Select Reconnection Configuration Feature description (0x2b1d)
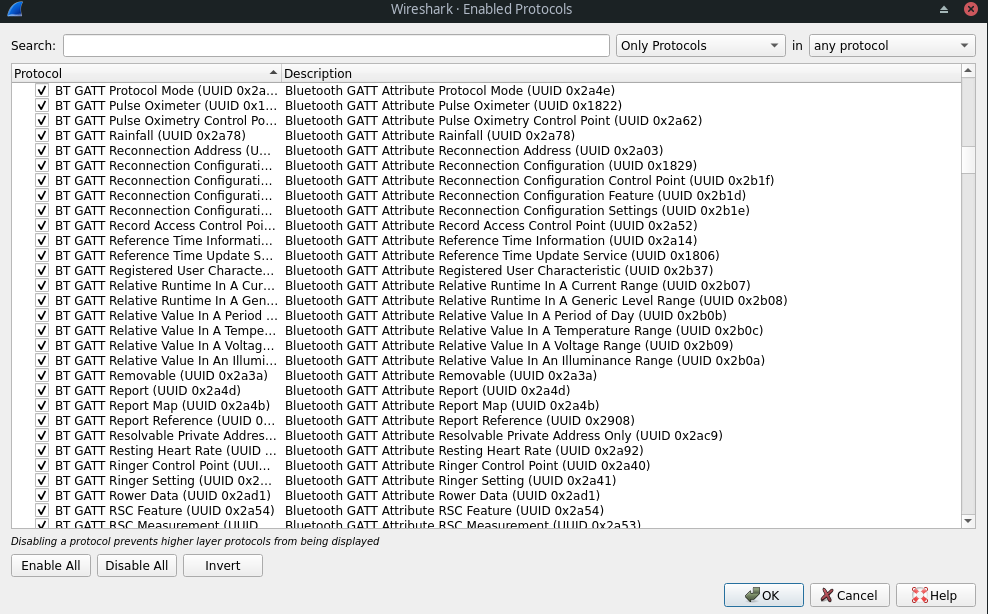This screenshot has height=614, width=988. 515,195
